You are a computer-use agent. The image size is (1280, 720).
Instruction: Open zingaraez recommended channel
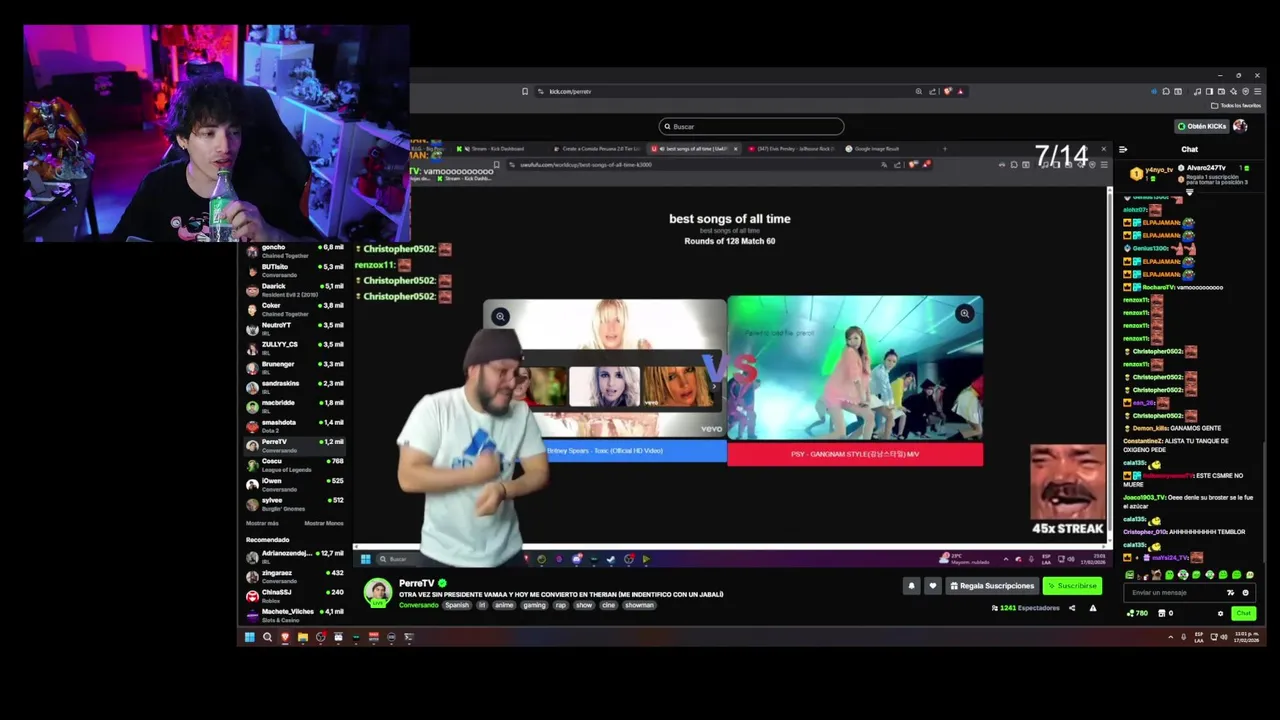[x=295, y=577]
